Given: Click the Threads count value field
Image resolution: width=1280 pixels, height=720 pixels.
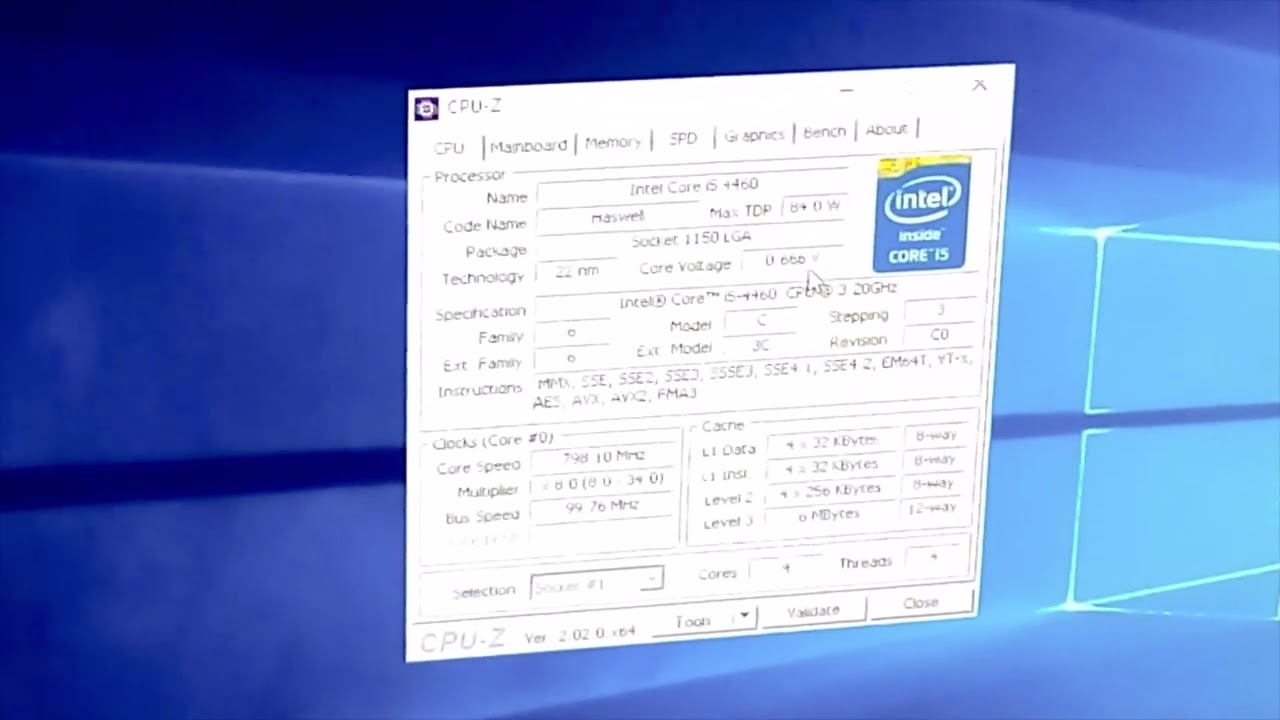Looking at the screenshot, I should tap(934, 558).
